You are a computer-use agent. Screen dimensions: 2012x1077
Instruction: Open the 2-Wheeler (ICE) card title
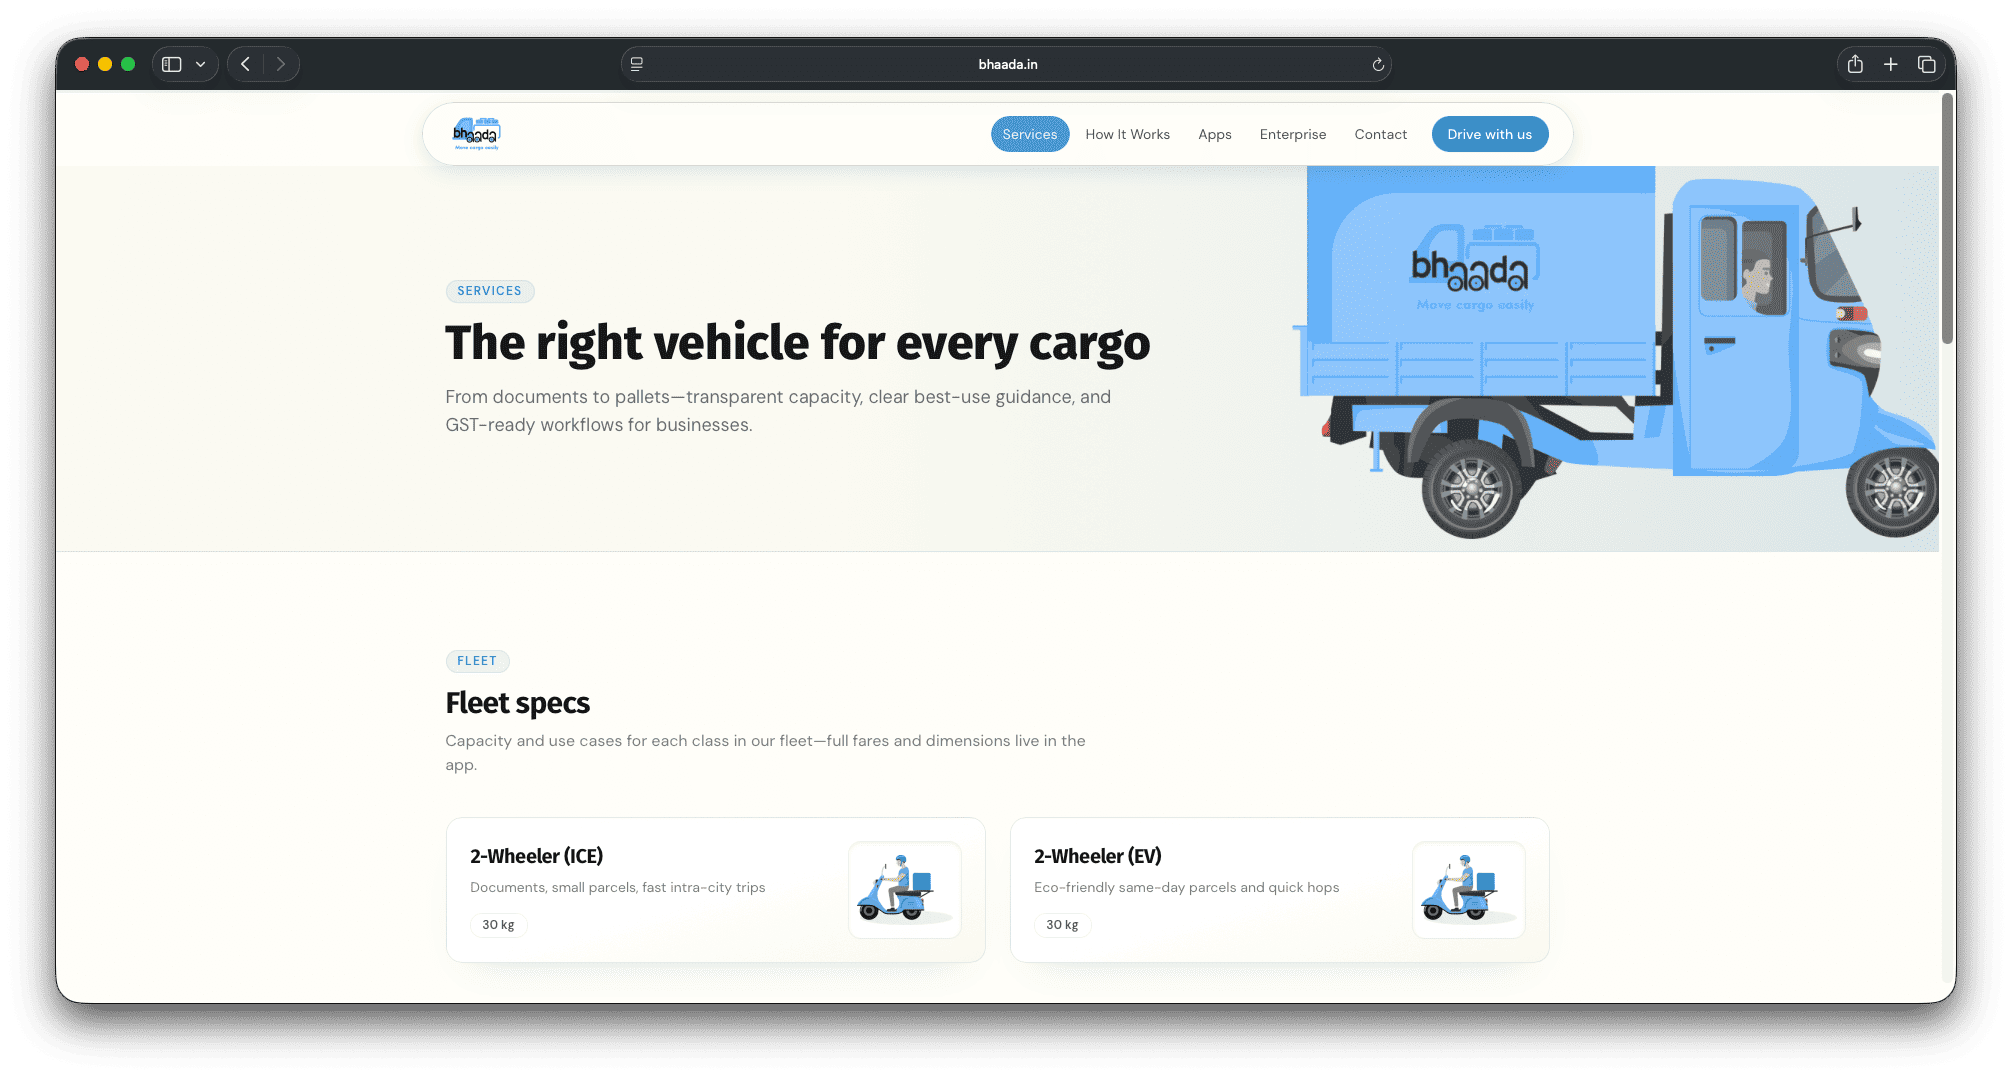537,856
